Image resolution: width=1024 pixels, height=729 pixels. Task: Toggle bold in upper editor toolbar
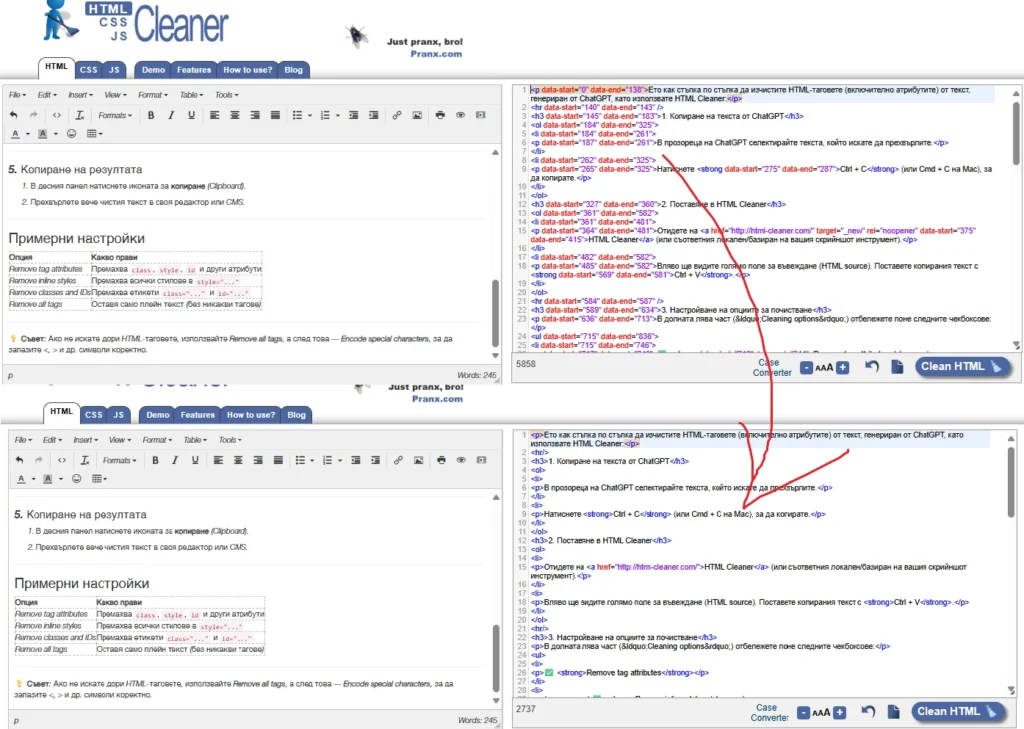tap(151, 115)
